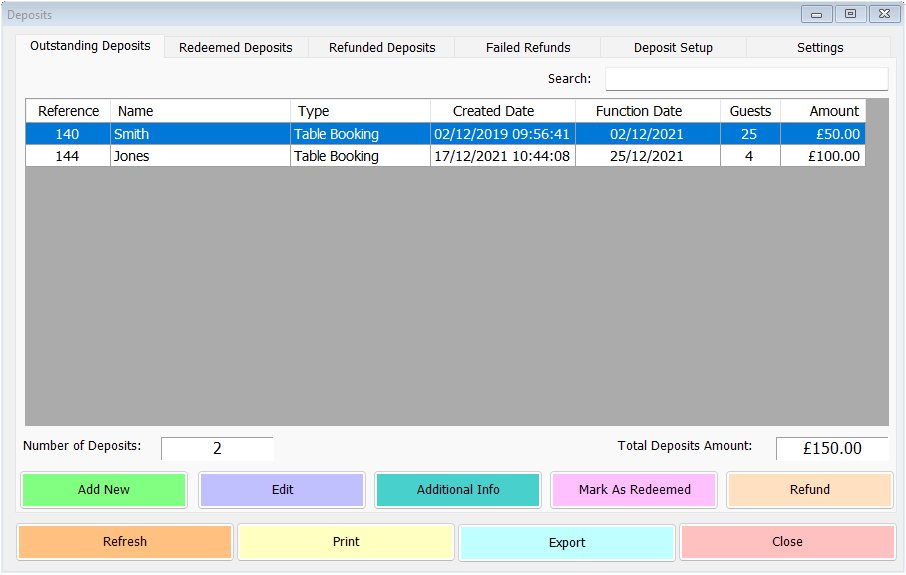
Task: Click the orange Refresh button
Action: pos(125,541)
